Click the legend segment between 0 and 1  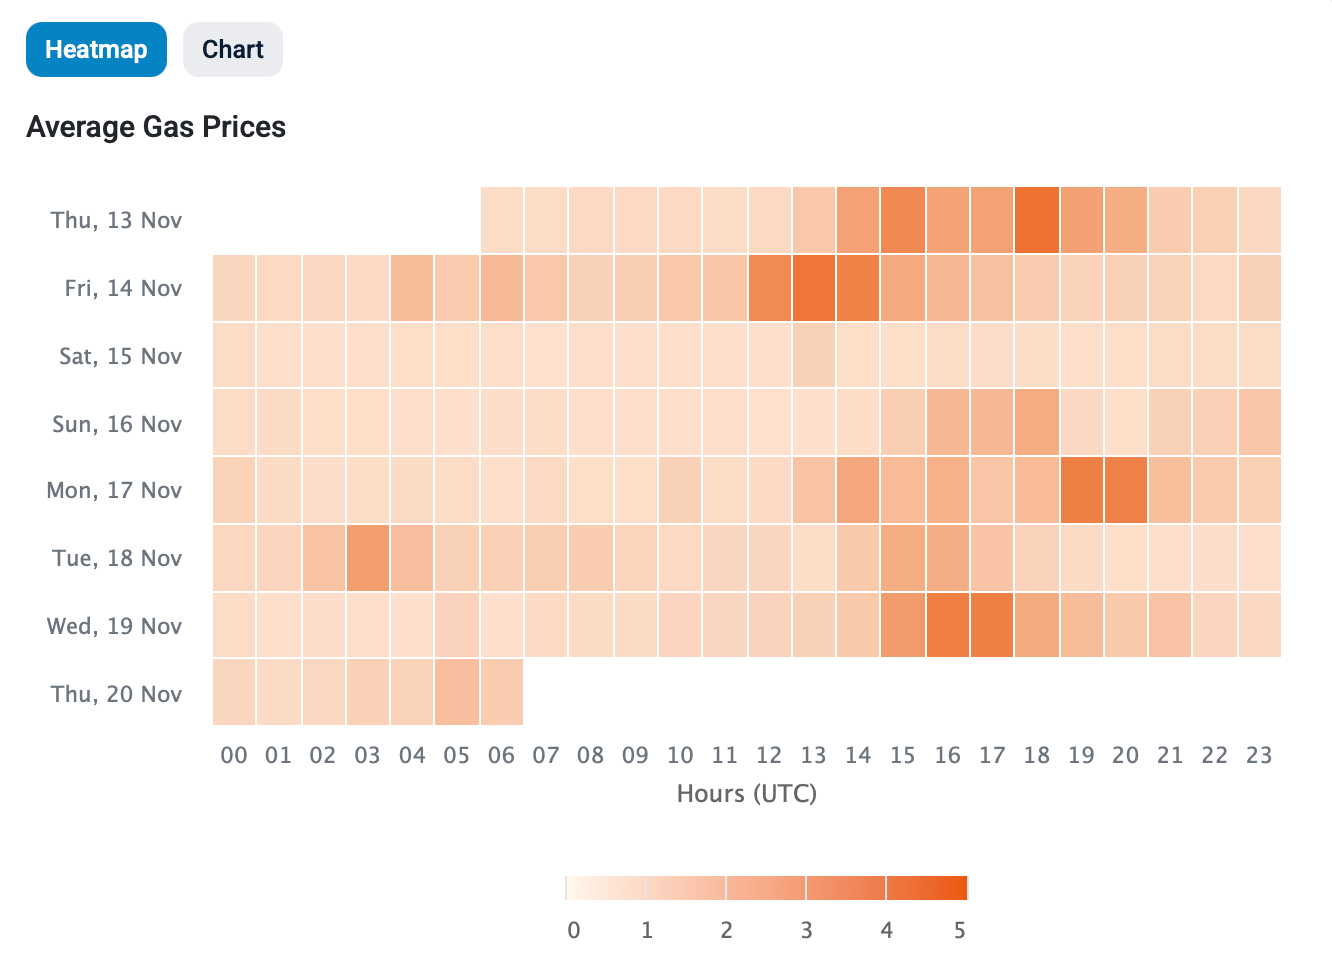[x=606, y=888]
